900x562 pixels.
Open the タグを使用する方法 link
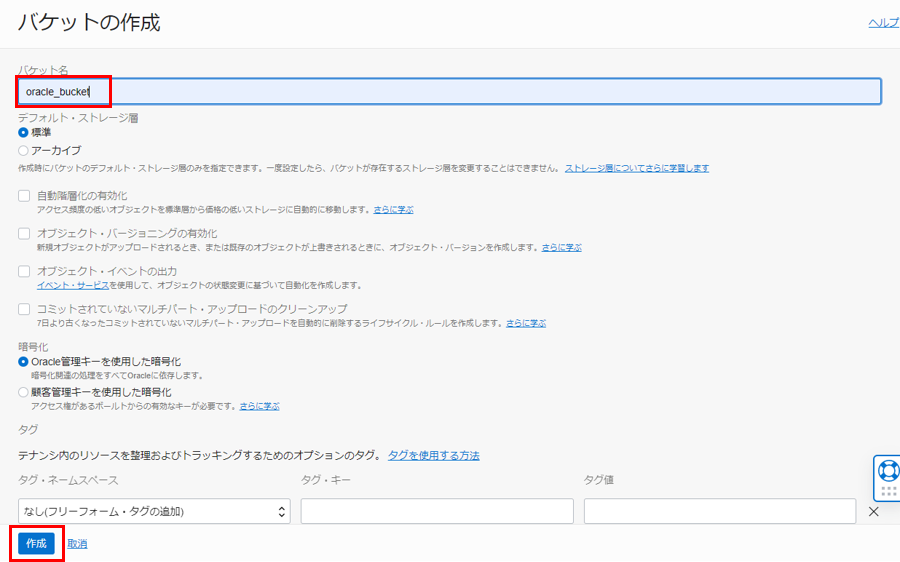click(x=434, y=455)
